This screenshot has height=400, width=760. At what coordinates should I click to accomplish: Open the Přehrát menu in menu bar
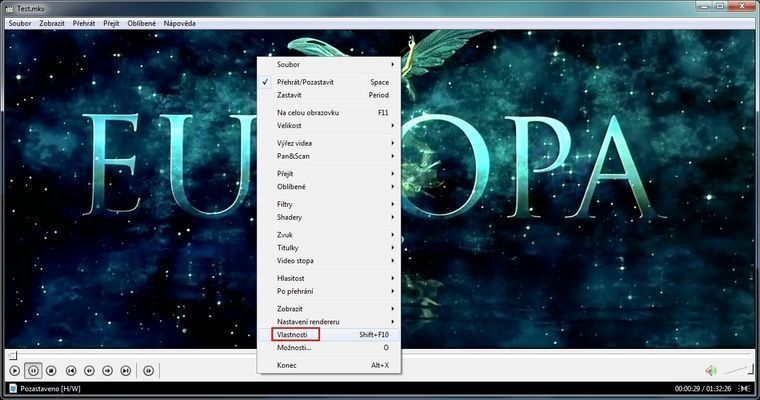(x=84, y=23)
